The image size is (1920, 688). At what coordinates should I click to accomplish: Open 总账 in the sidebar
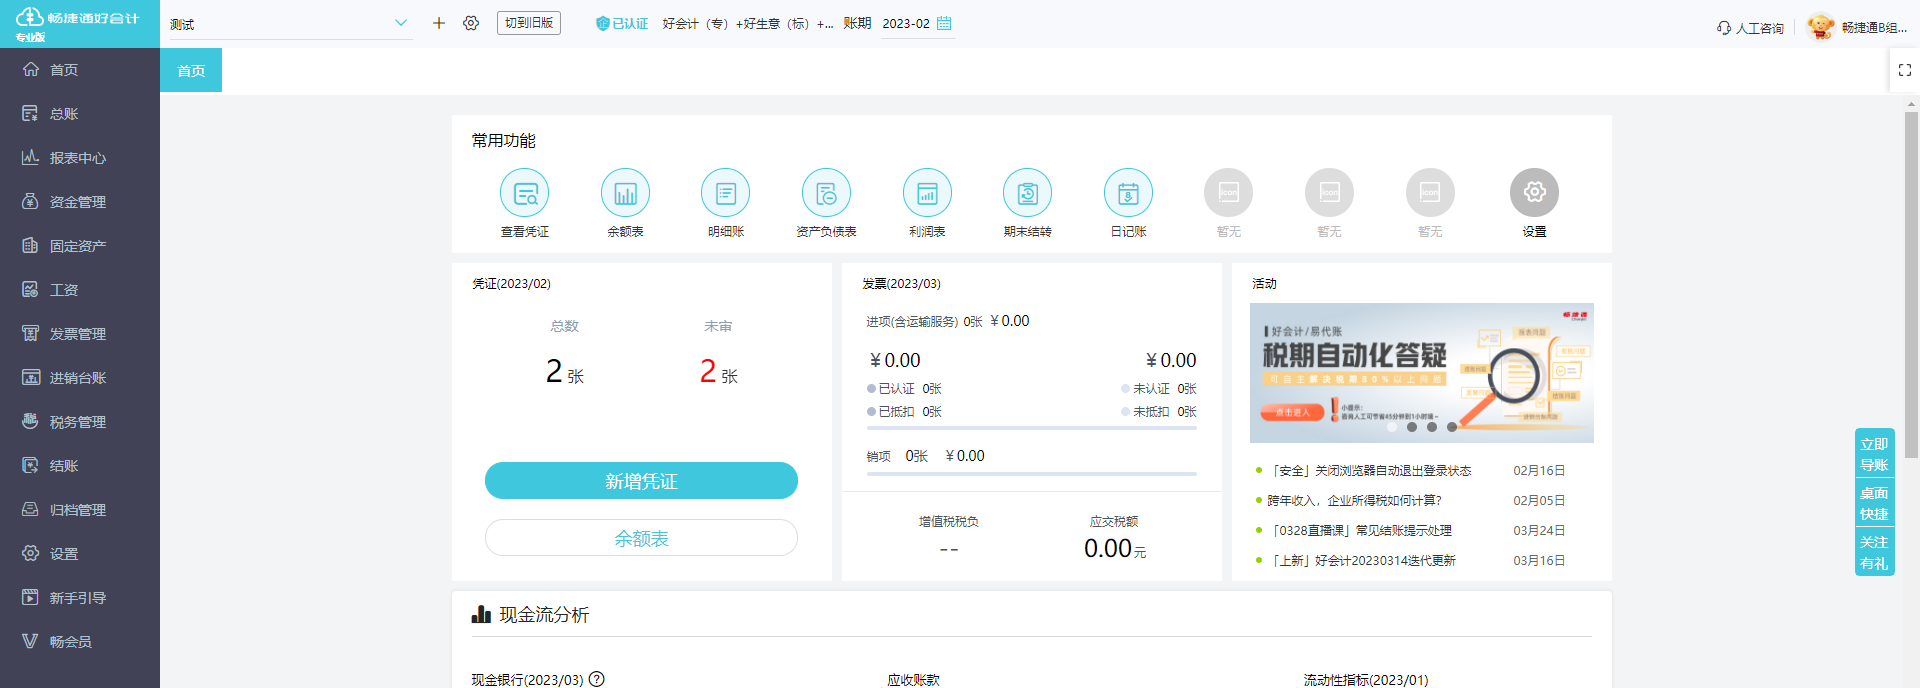coord(80,114)
